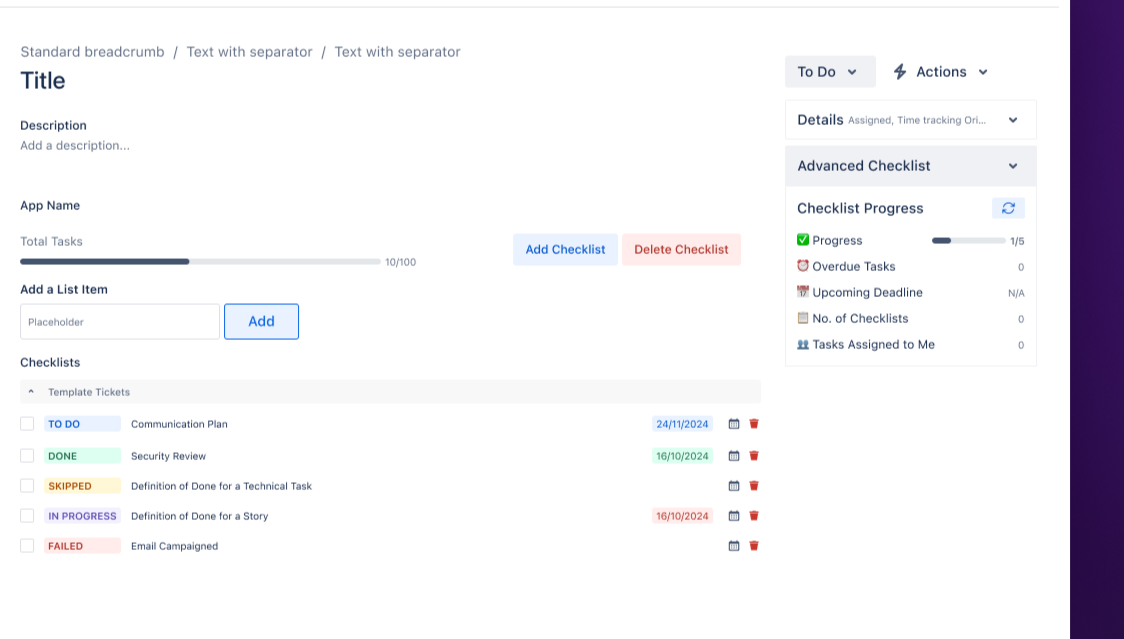Image resolution: width=1124 pixels, height=639 pixels.
Task: Tick the Security Review checkbox
Action: (27, 456)
